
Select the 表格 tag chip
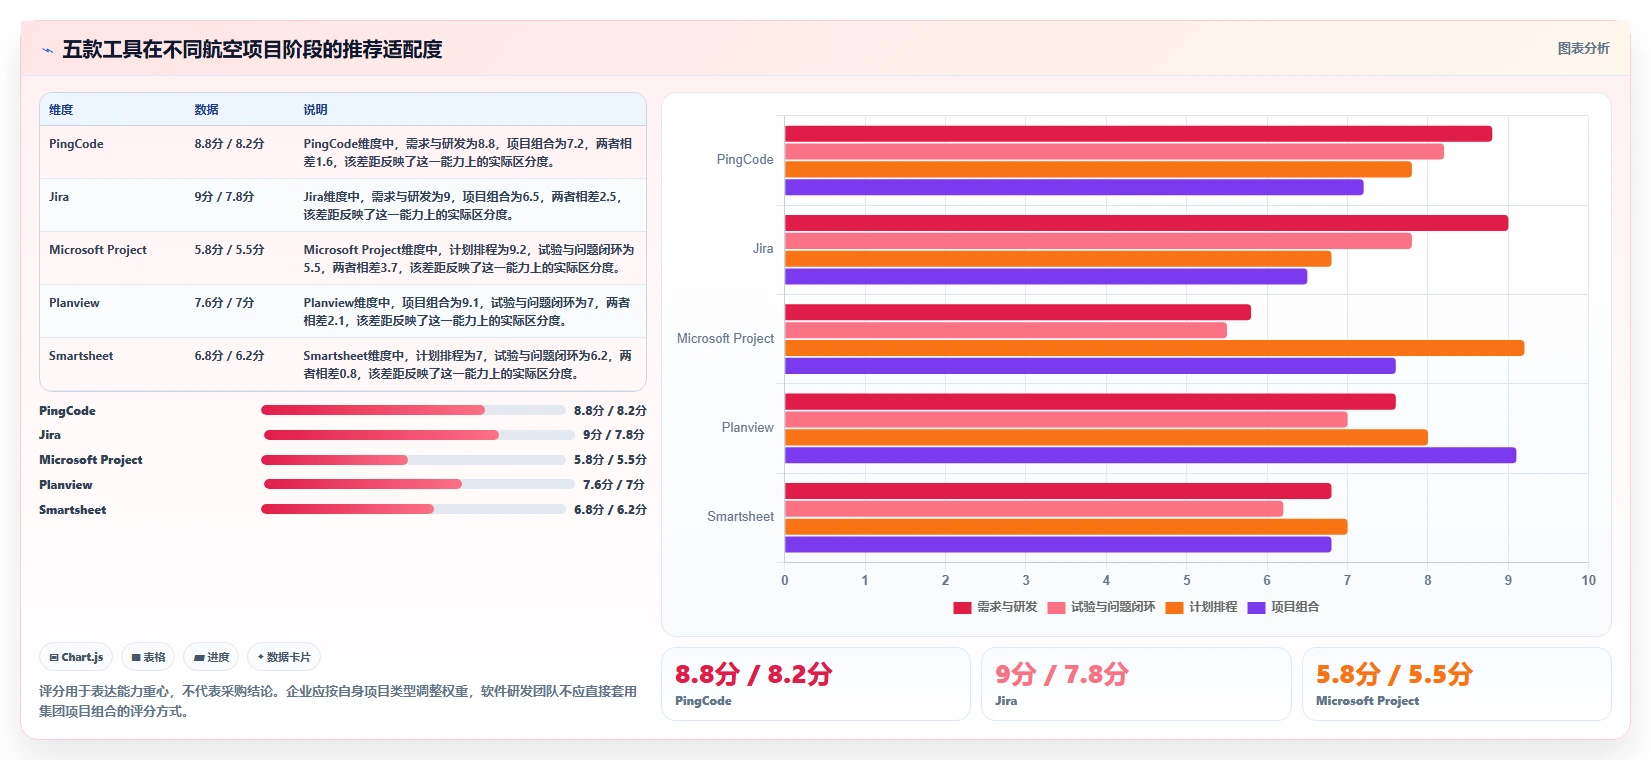(x=148, y=657)
